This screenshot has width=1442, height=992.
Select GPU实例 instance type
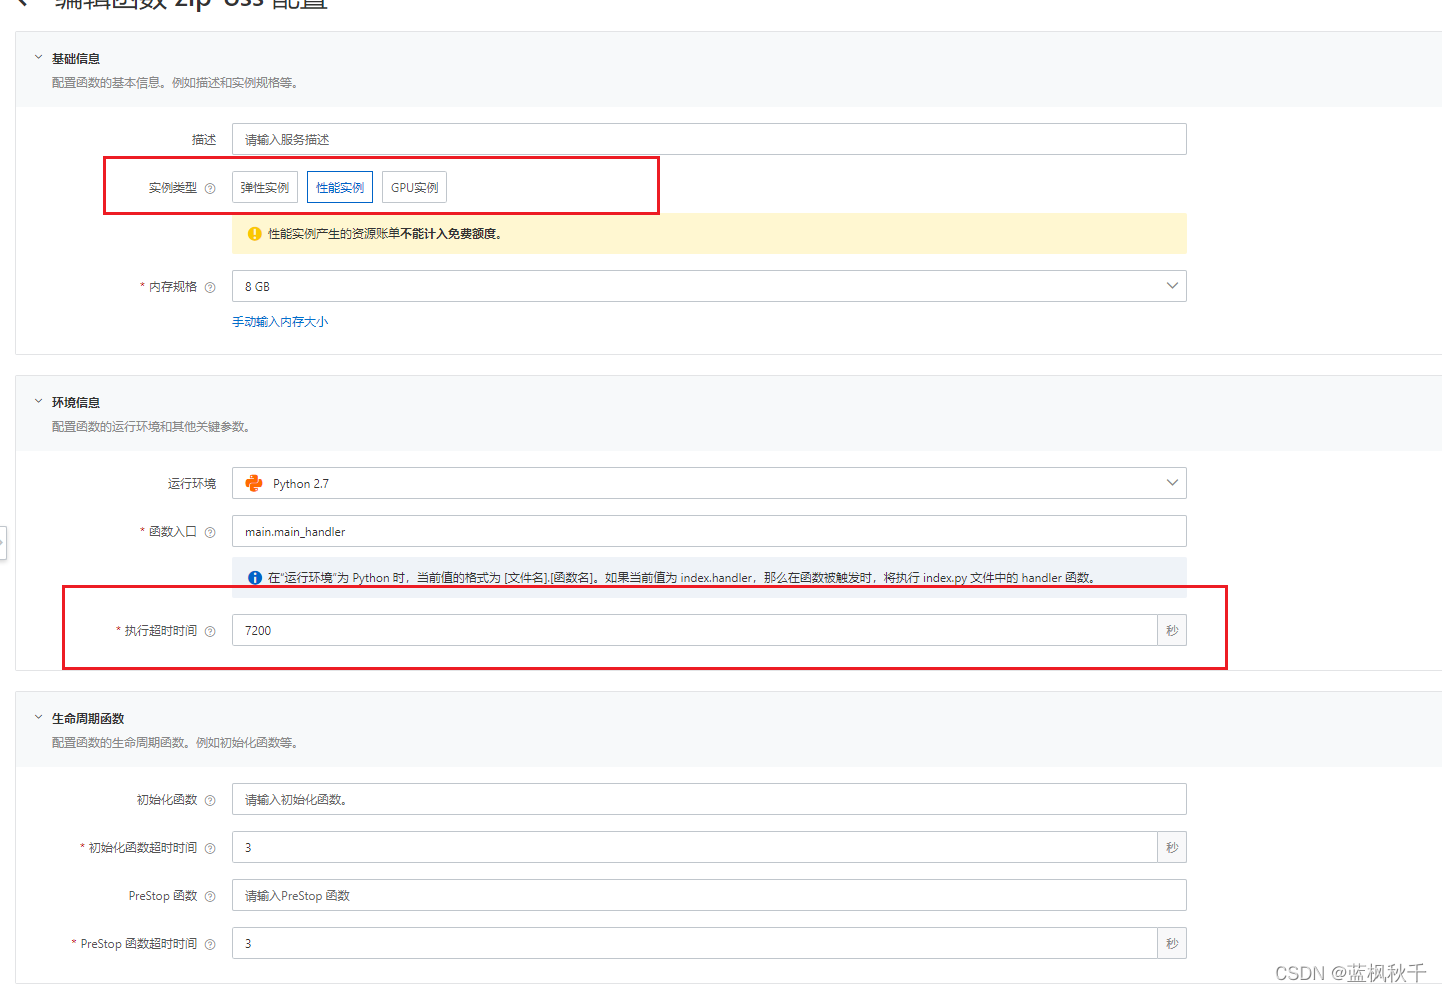(x=414, y=187)
